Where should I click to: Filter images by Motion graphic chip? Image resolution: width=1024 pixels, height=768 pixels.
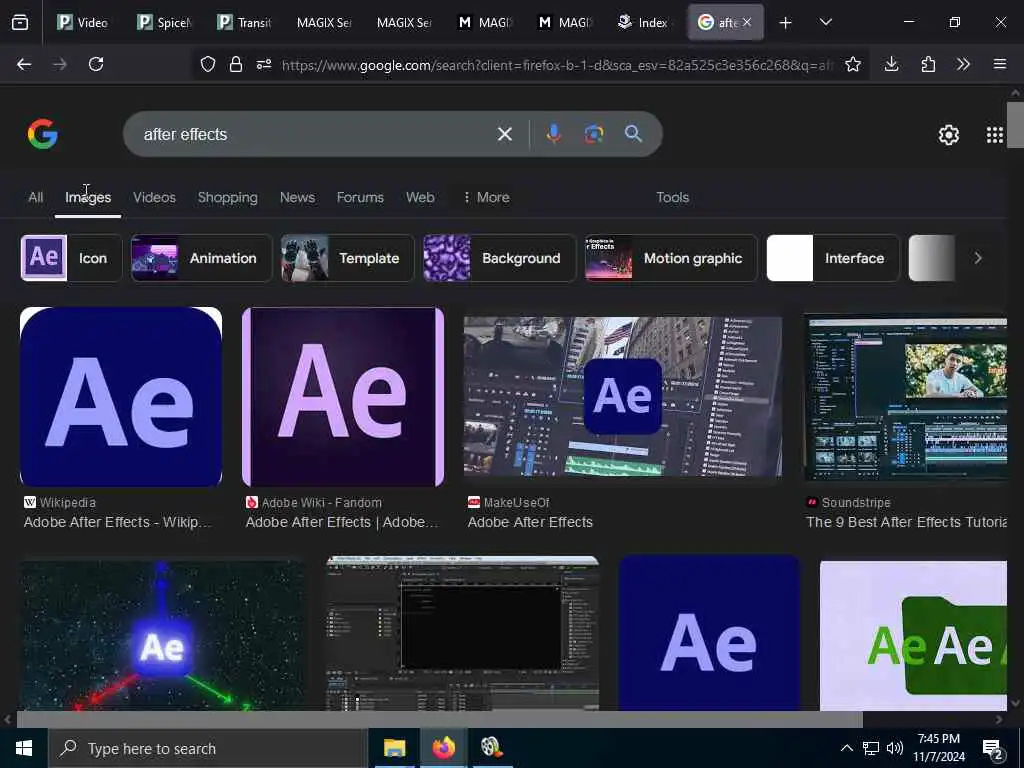pyautogui.click(x=671, y=258)
